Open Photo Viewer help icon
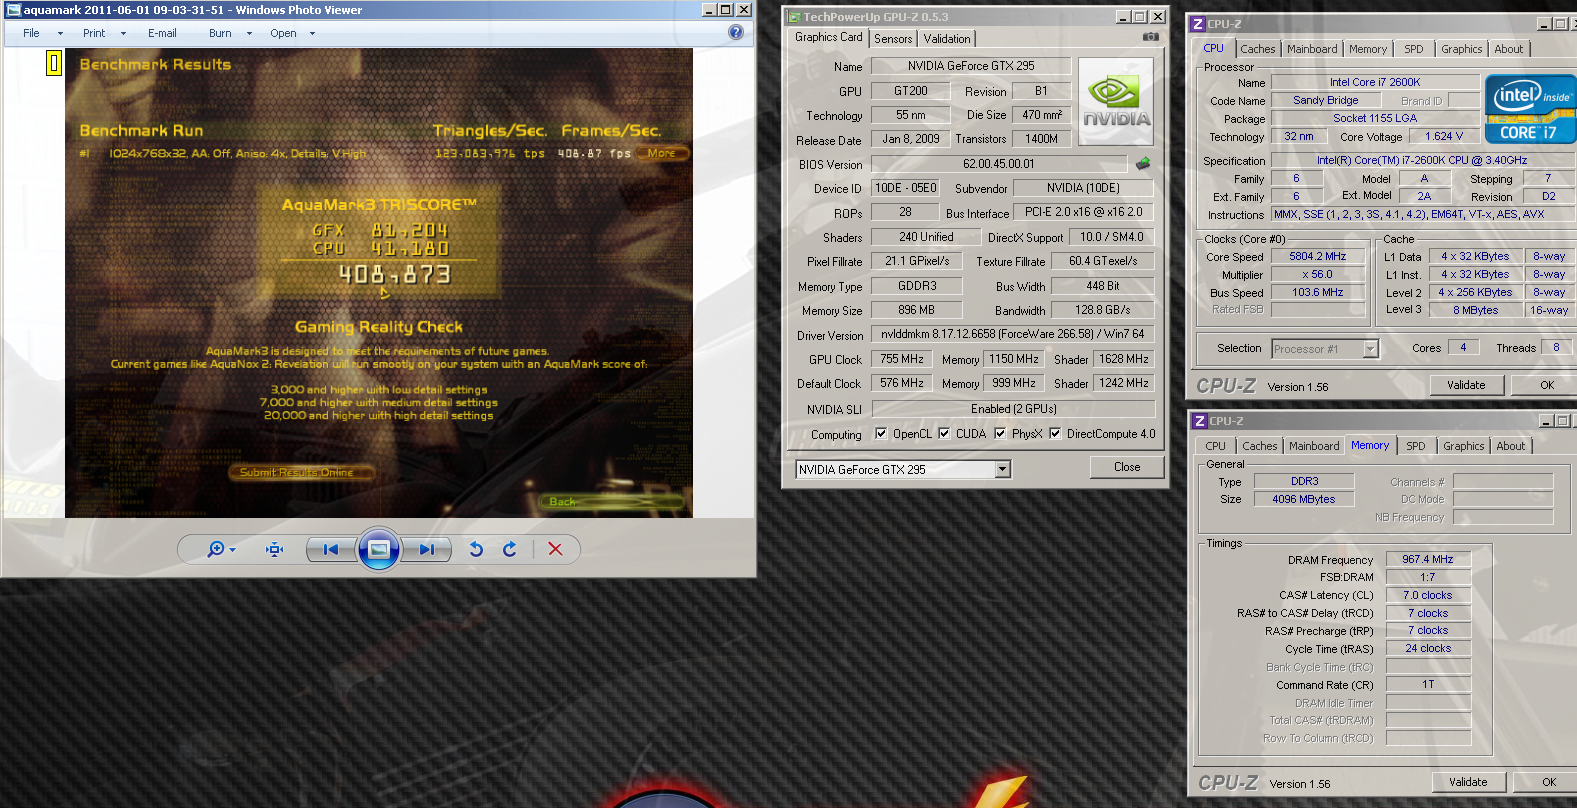 (736, 32)
